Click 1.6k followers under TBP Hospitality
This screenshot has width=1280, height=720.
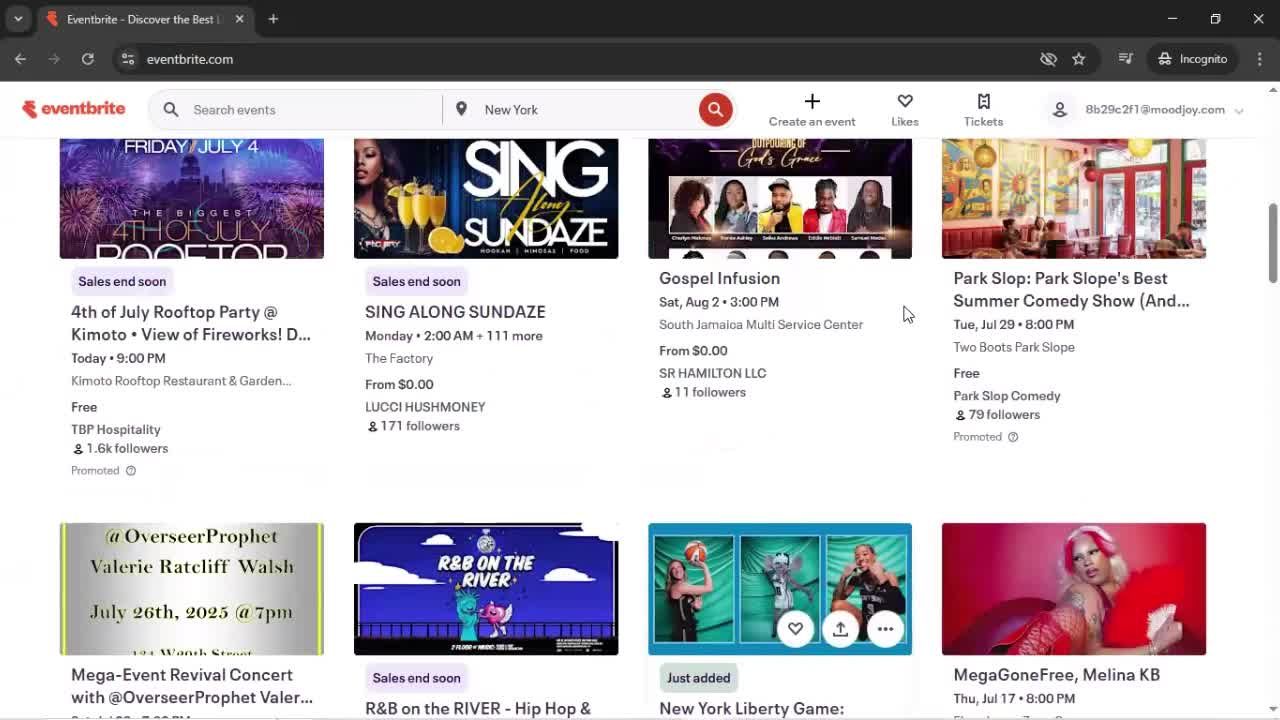(120, 448)
